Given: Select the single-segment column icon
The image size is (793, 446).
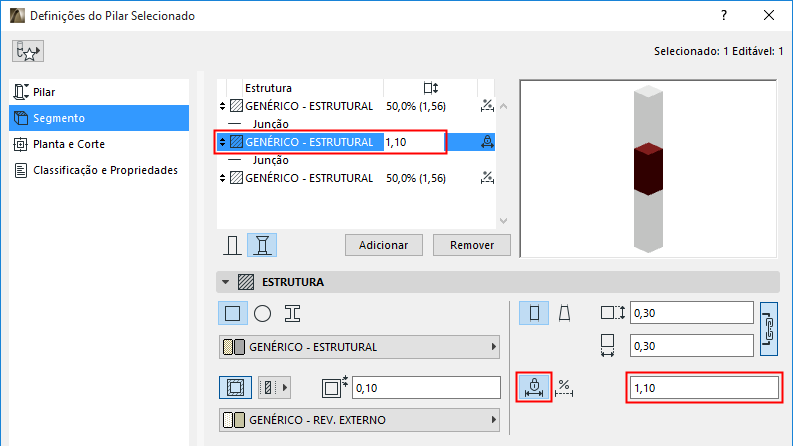Looking at the screenshot, I should [233, 245].
